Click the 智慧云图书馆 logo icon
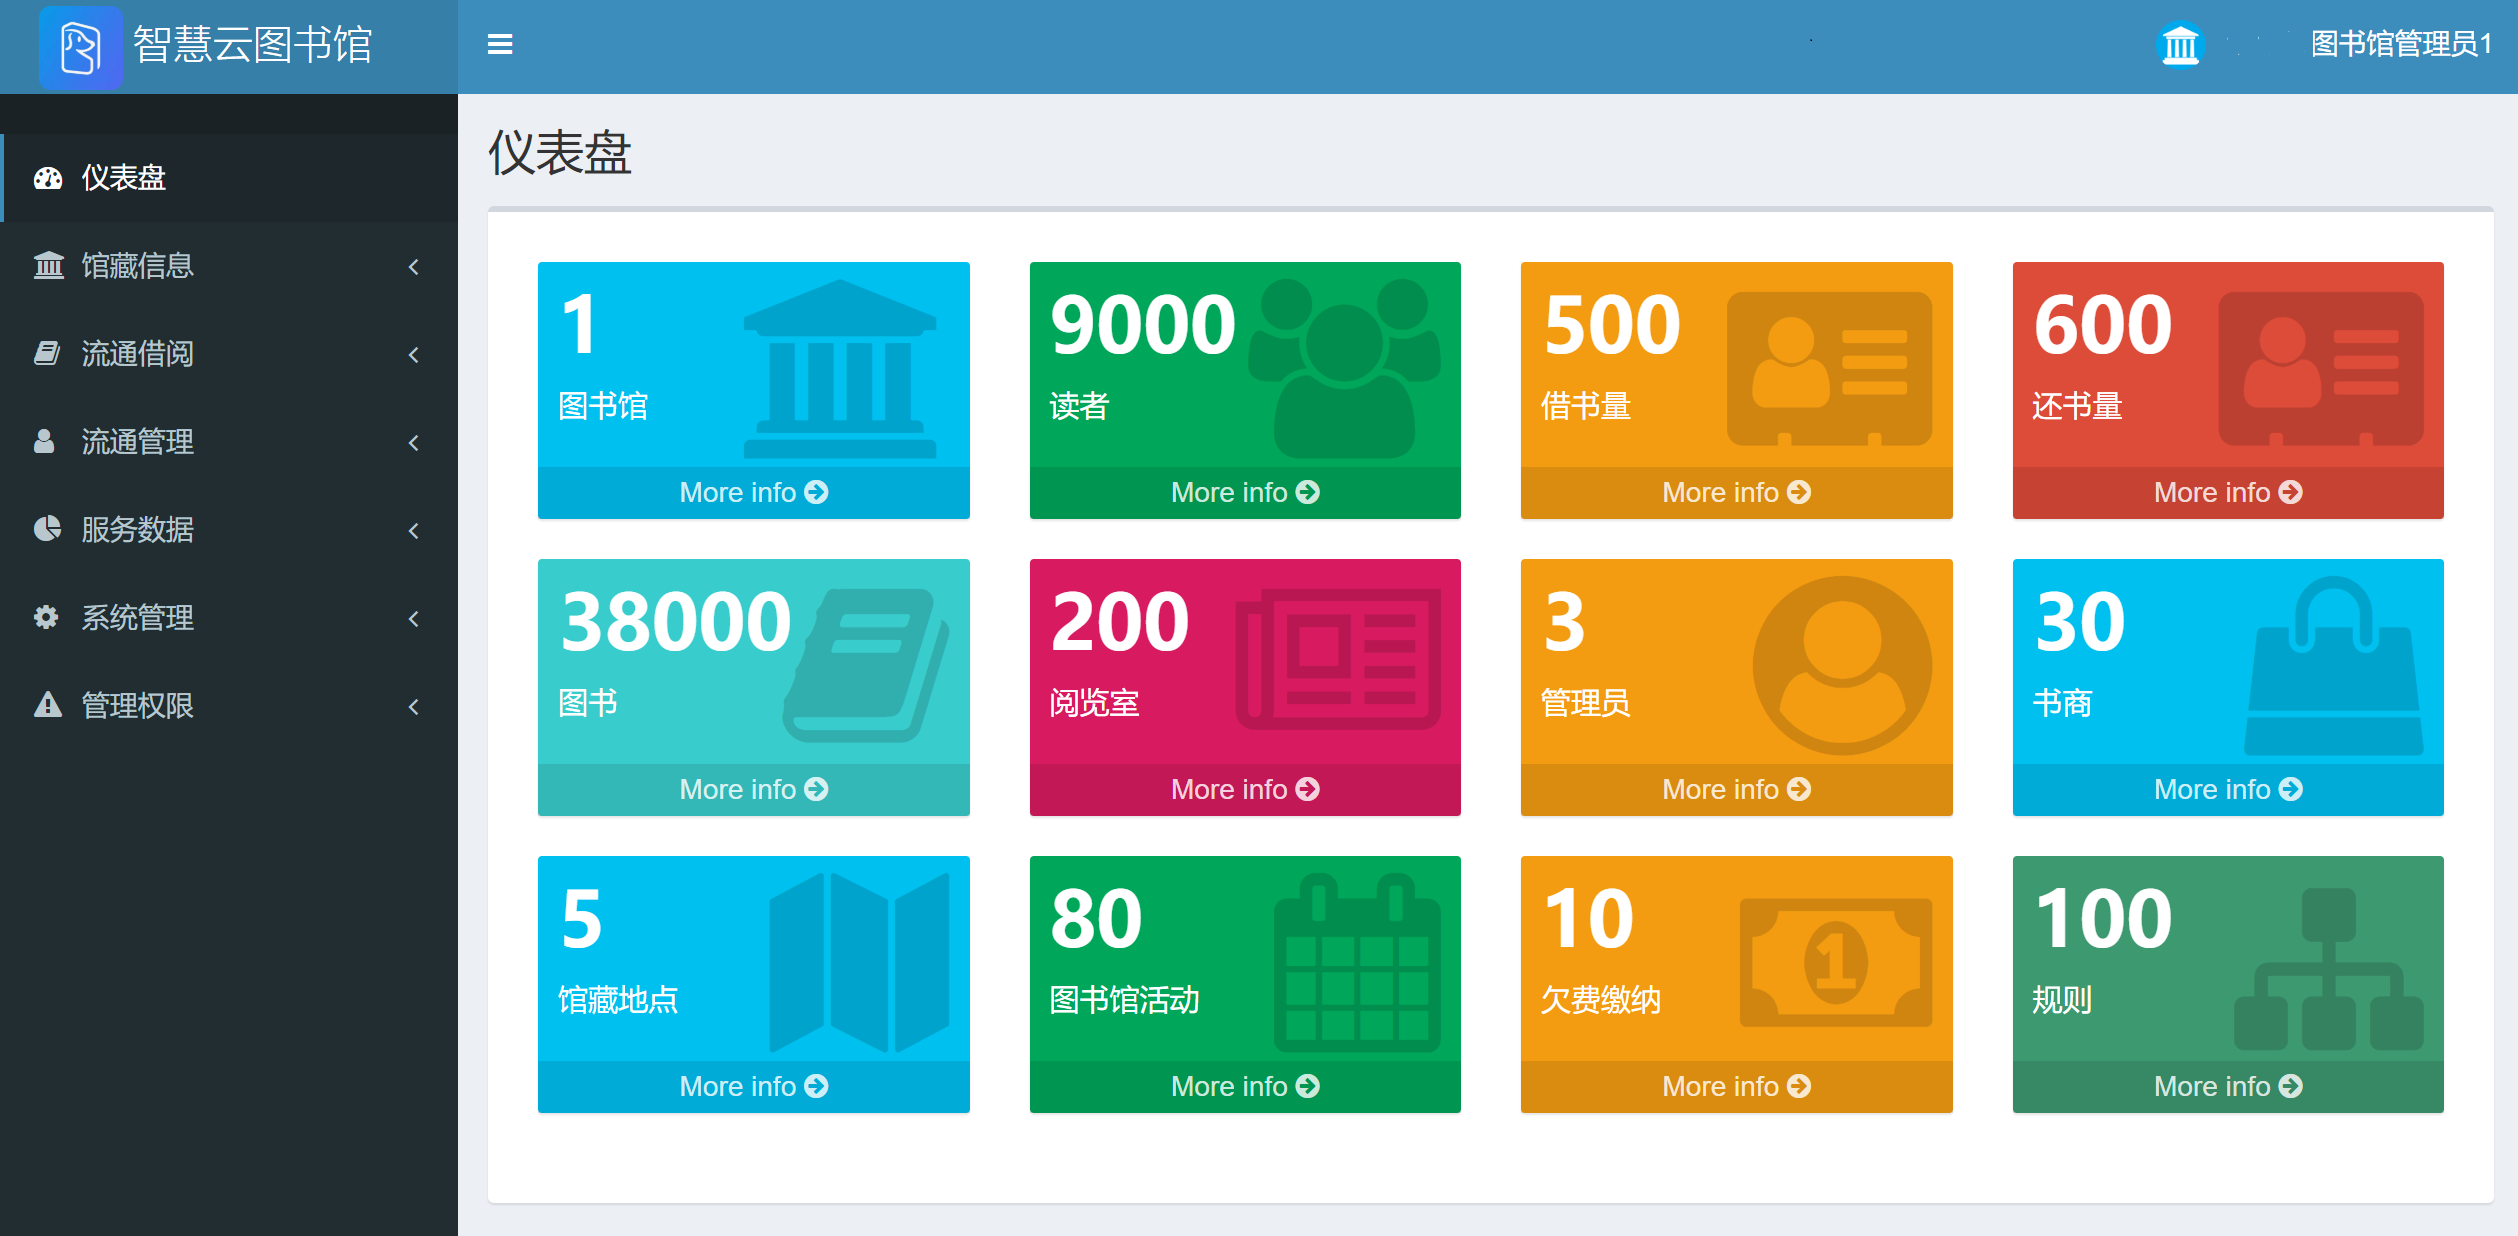 pos(81,47)
